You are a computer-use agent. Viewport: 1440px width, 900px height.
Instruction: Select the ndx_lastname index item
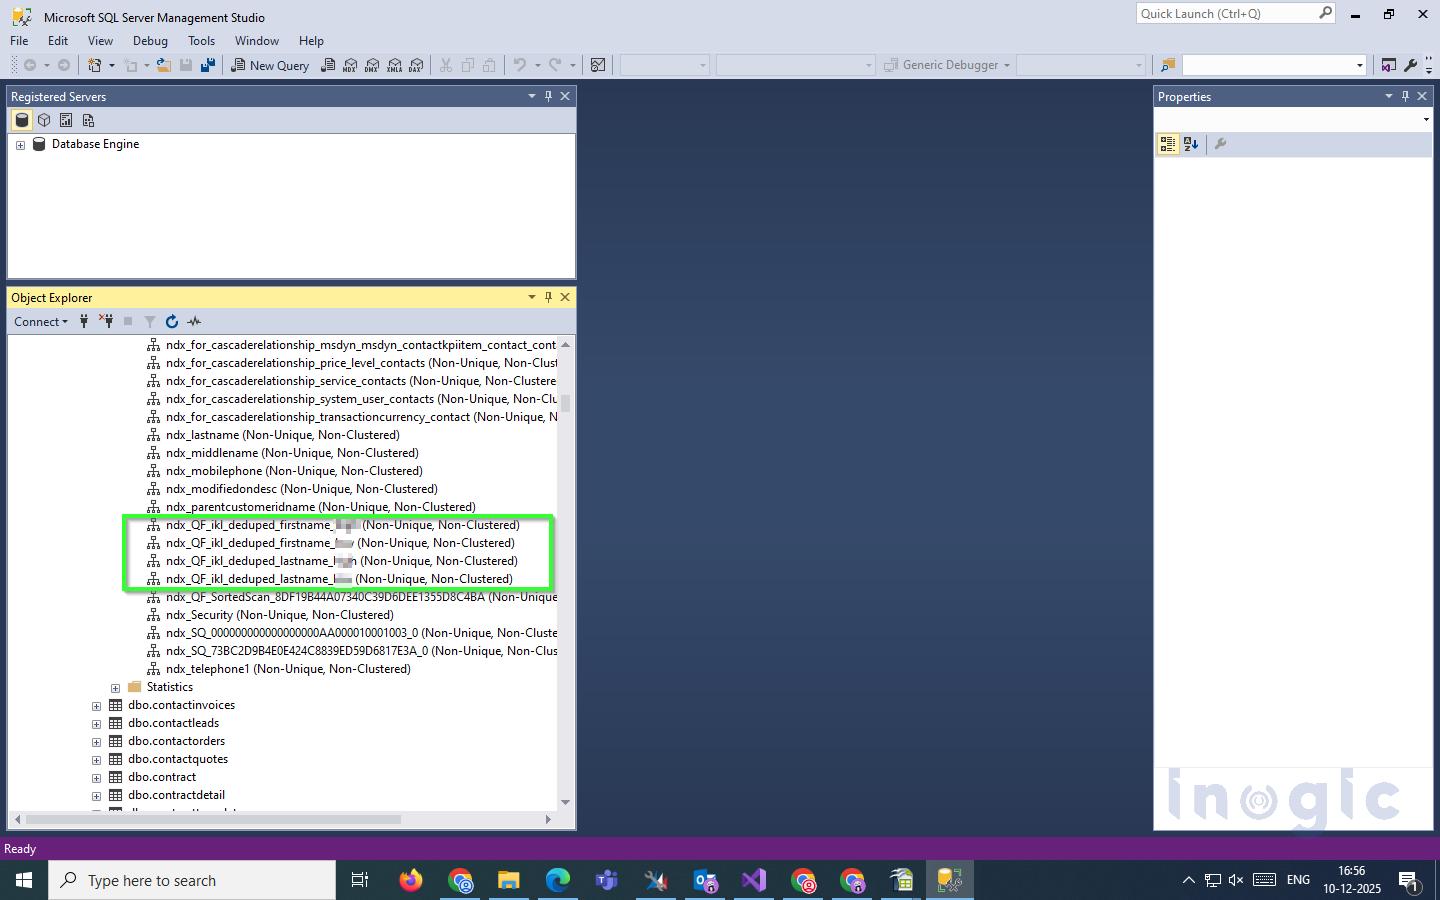[282, 435]
